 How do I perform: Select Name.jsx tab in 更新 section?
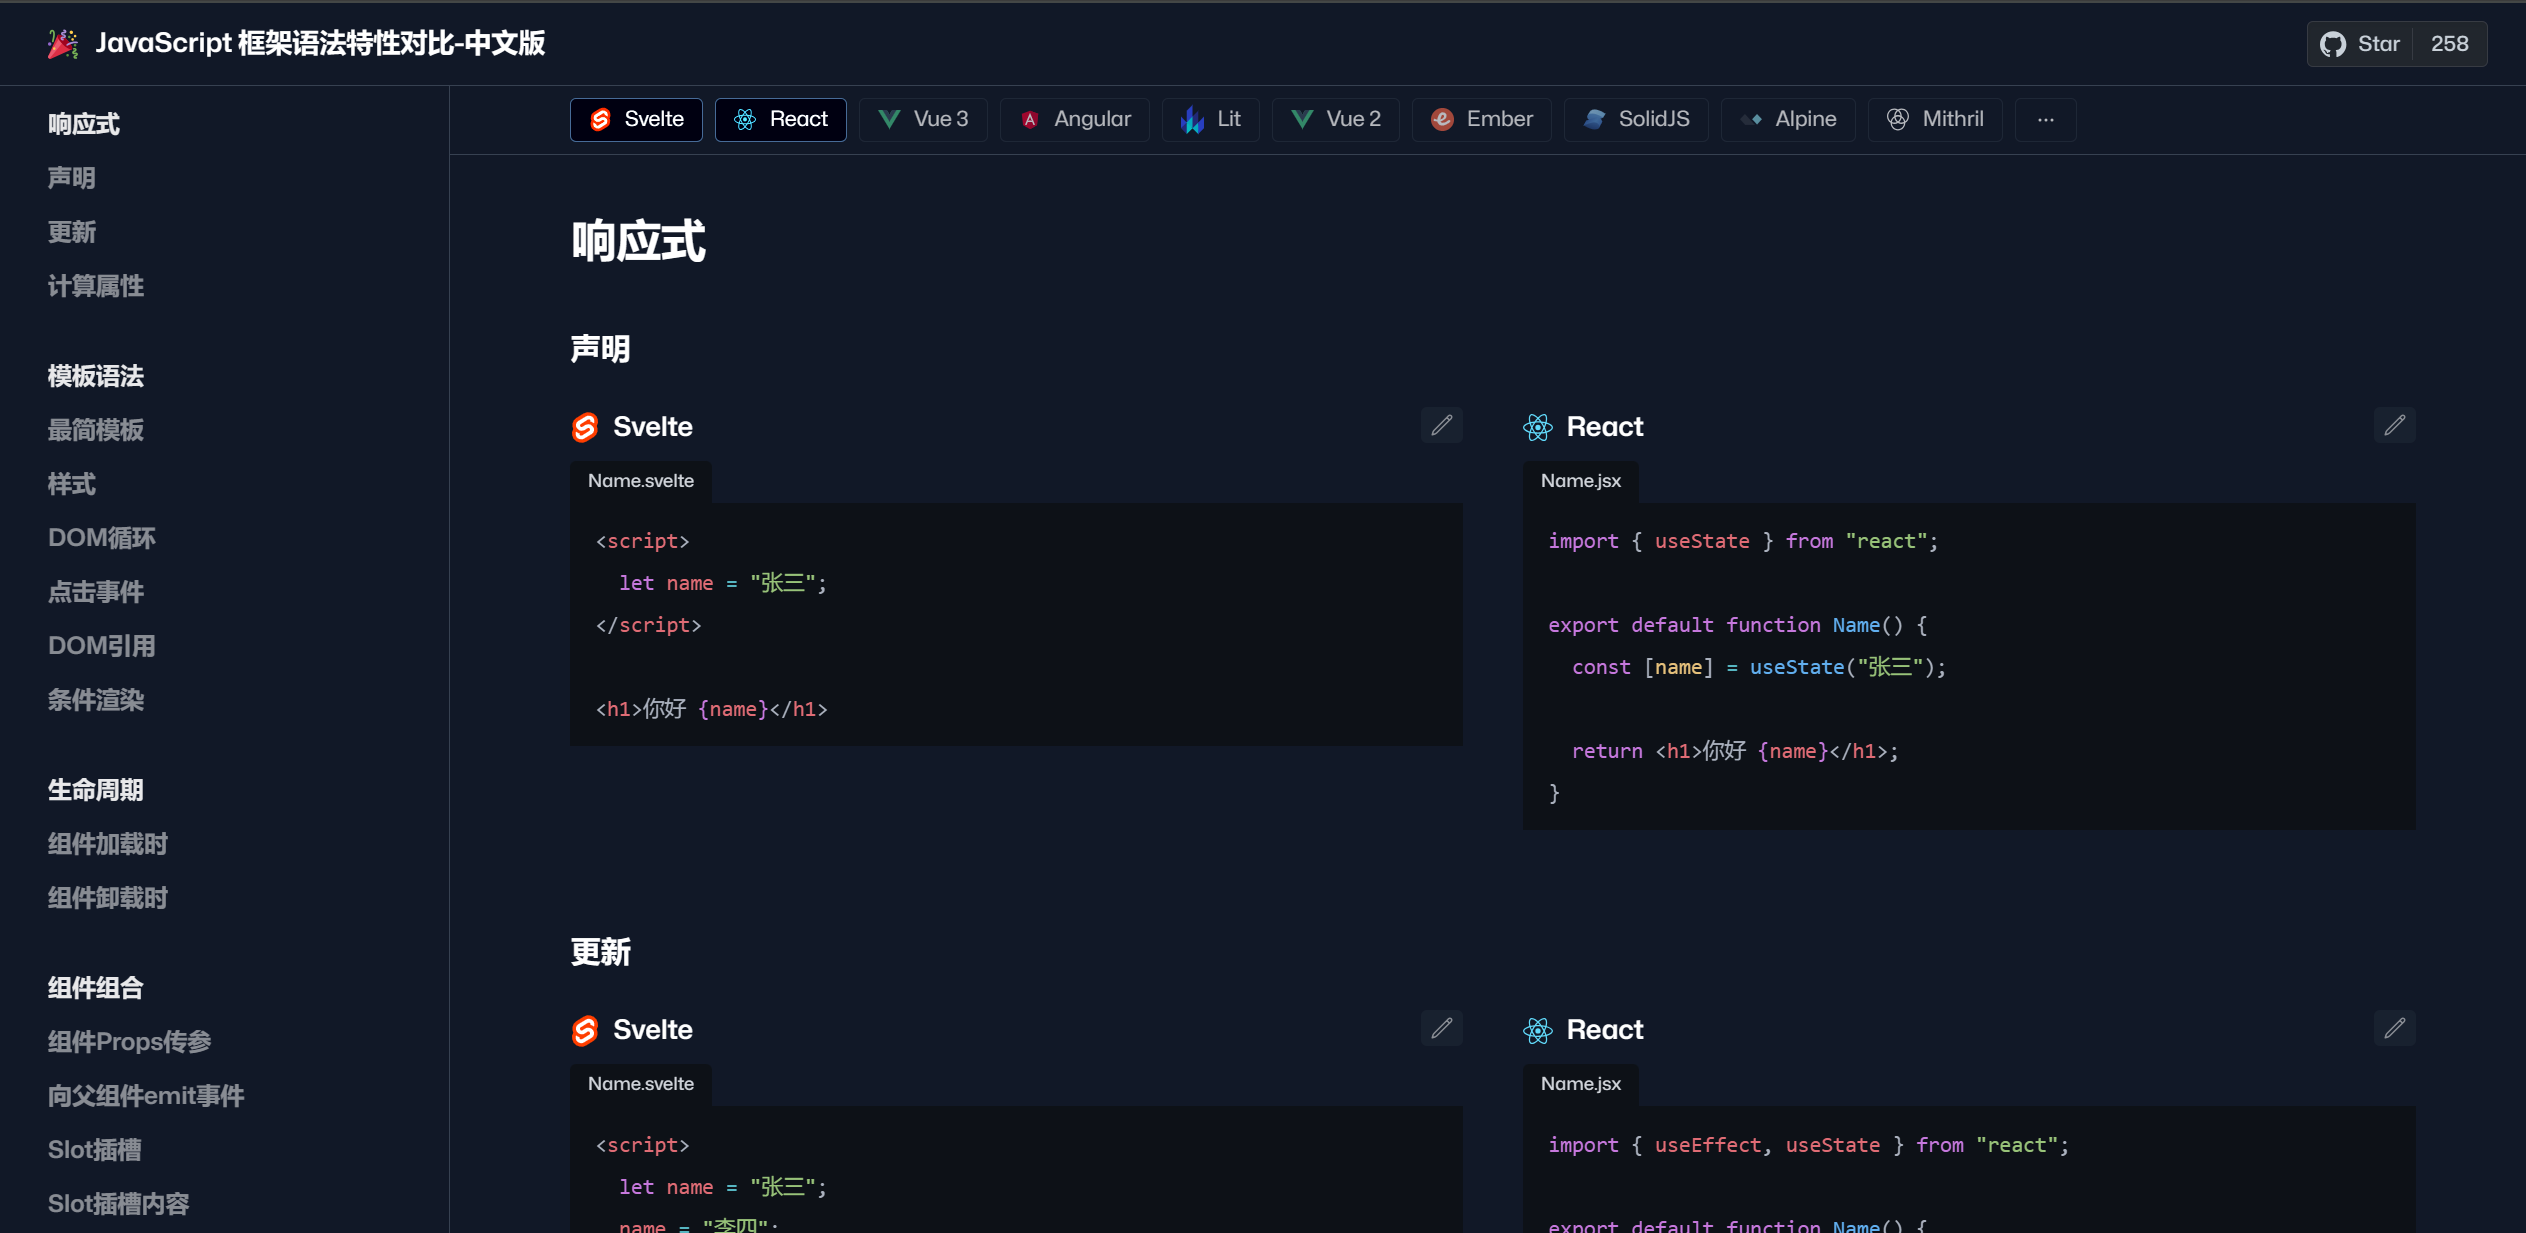point(1580,1084)
